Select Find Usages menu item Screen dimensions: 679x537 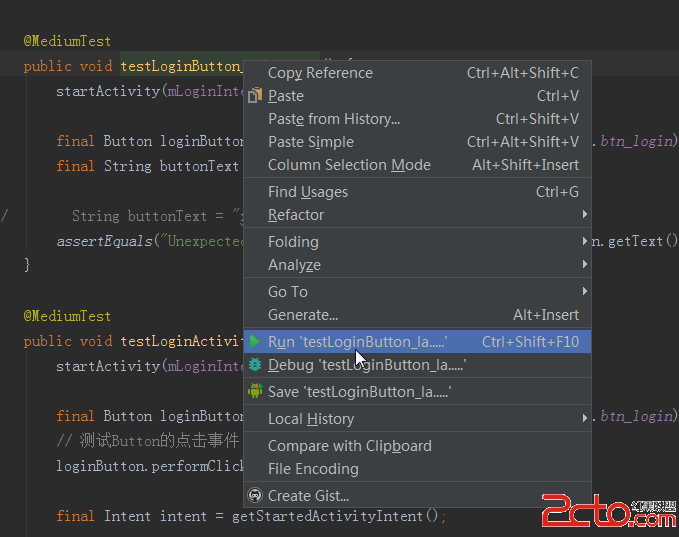(x=308, y=192)
